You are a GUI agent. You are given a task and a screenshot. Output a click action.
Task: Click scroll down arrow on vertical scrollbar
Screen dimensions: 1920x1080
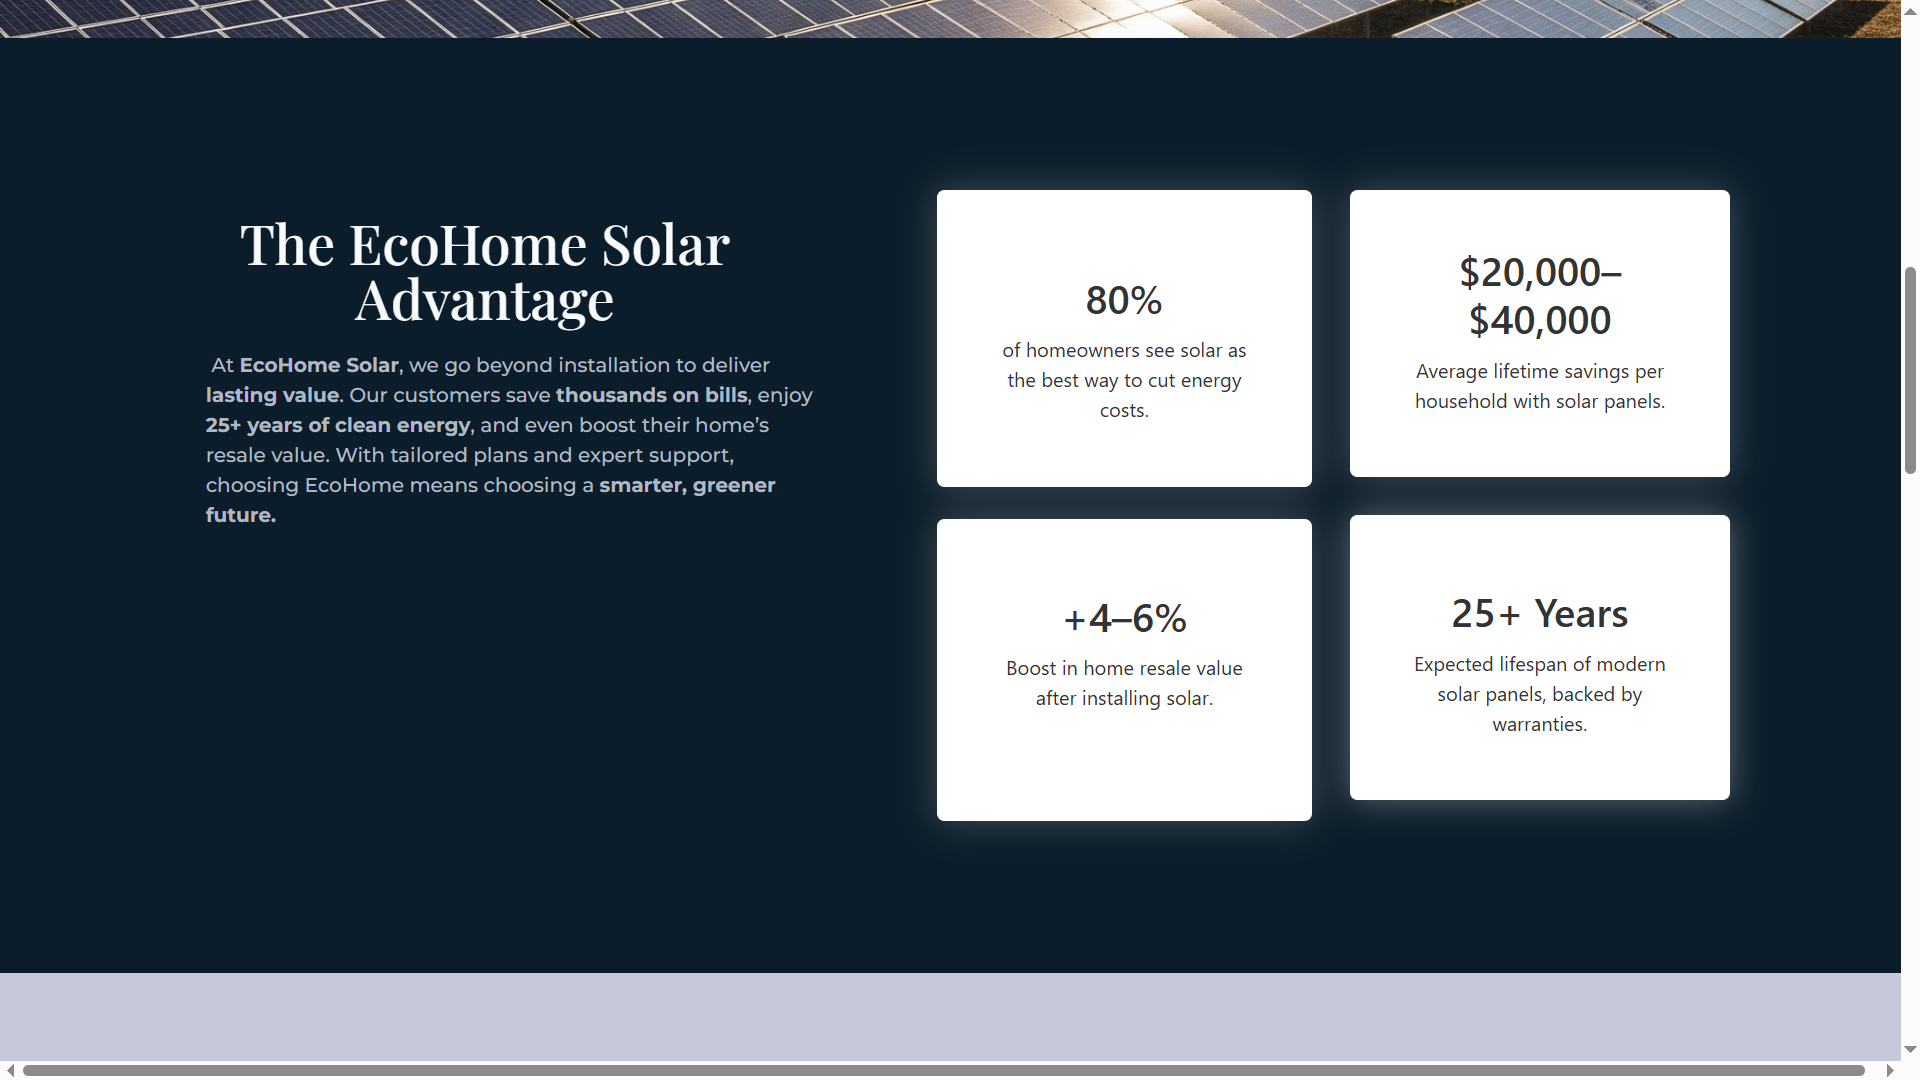pyautogui.click(x=1910, y=1050)
